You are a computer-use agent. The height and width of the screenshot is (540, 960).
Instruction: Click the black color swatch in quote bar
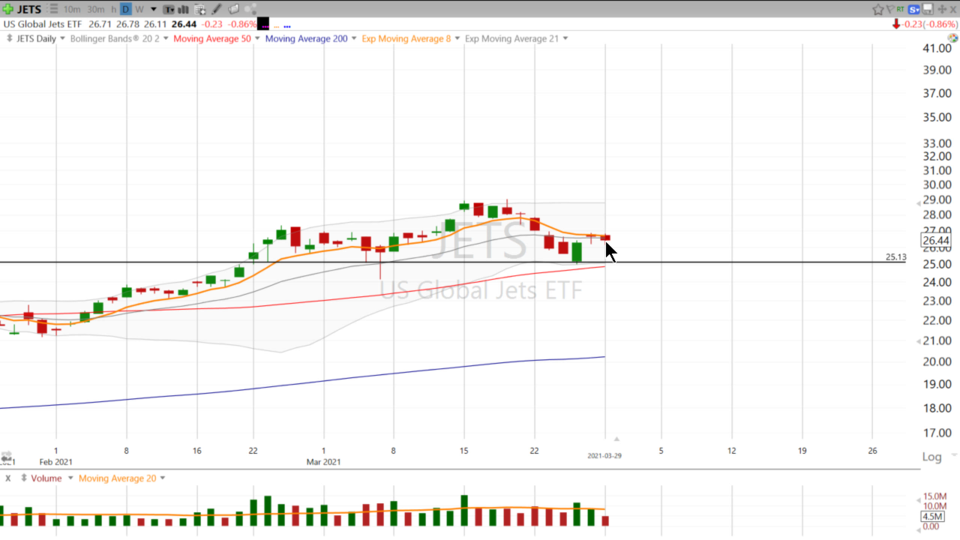pos(263,24)
